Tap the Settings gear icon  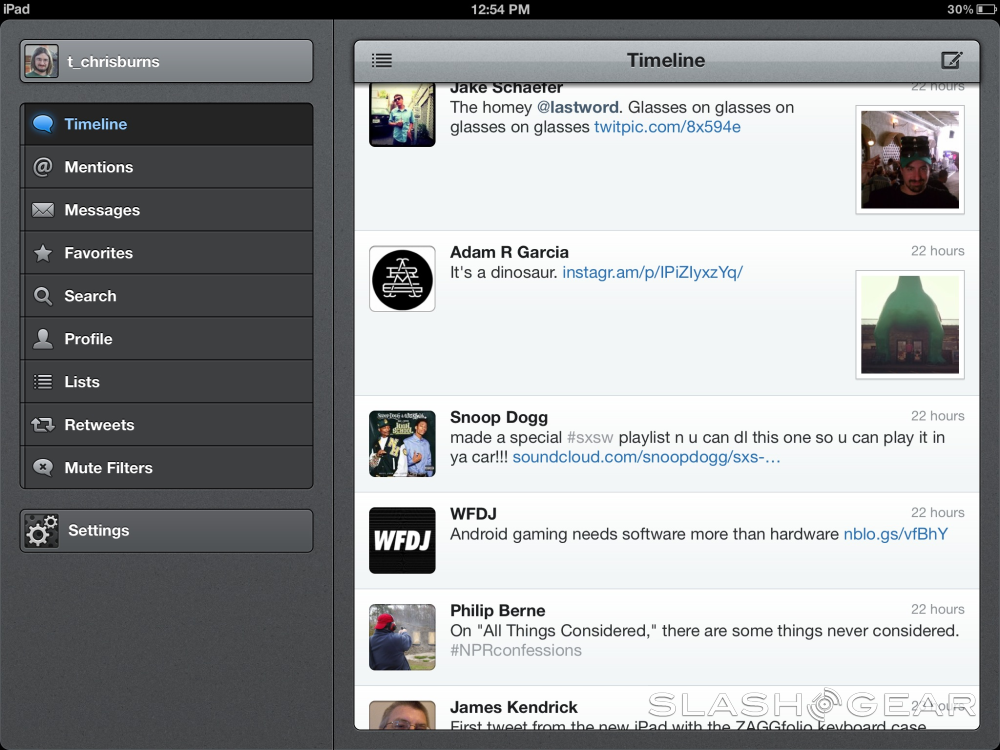[x=42, y=531]
